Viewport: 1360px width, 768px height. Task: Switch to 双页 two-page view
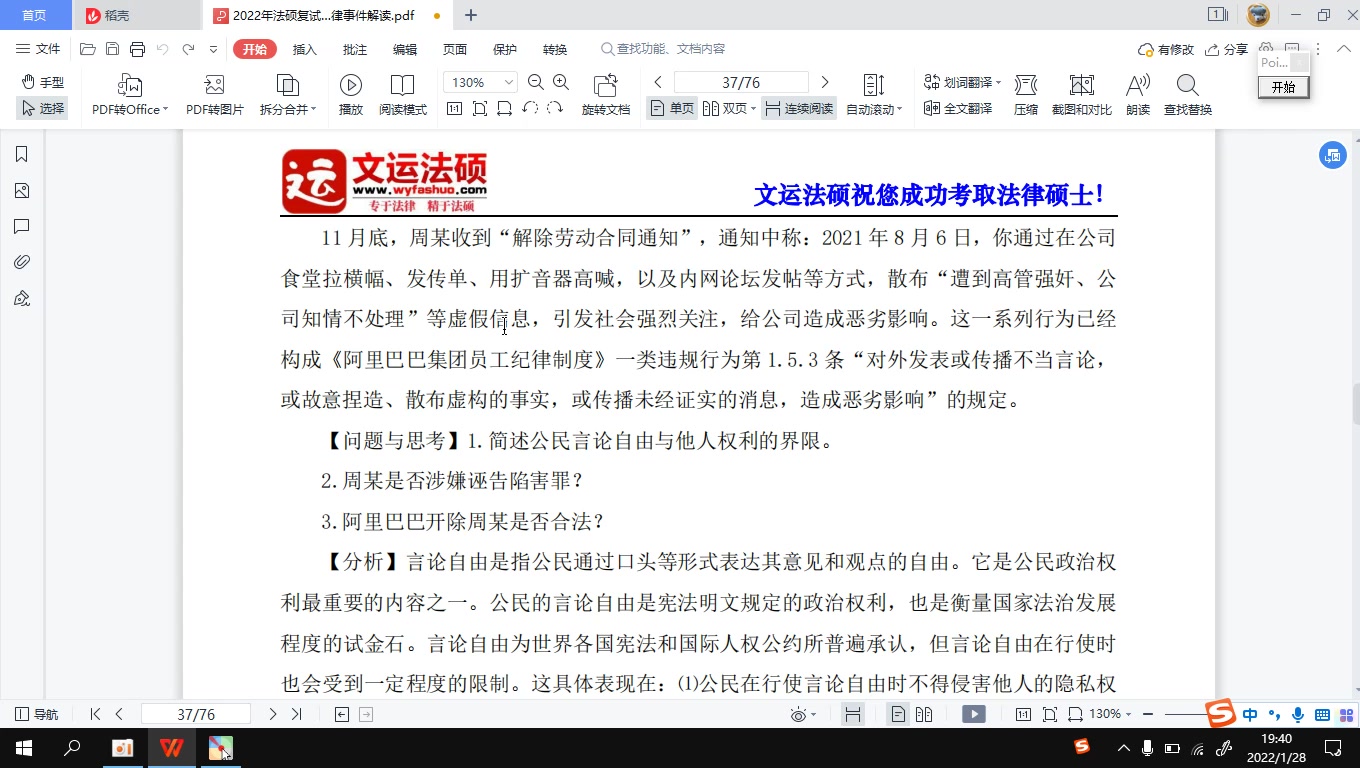(x=725, y=108)
